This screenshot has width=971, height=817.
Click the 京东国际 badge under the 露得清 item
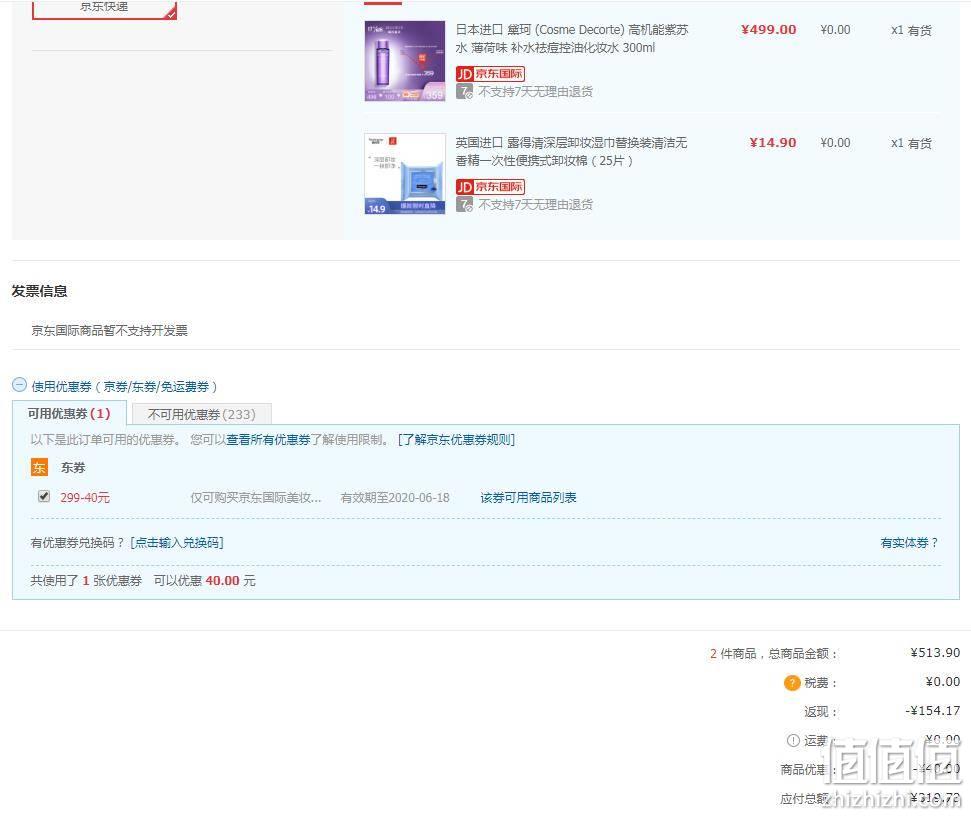point(490,186)
